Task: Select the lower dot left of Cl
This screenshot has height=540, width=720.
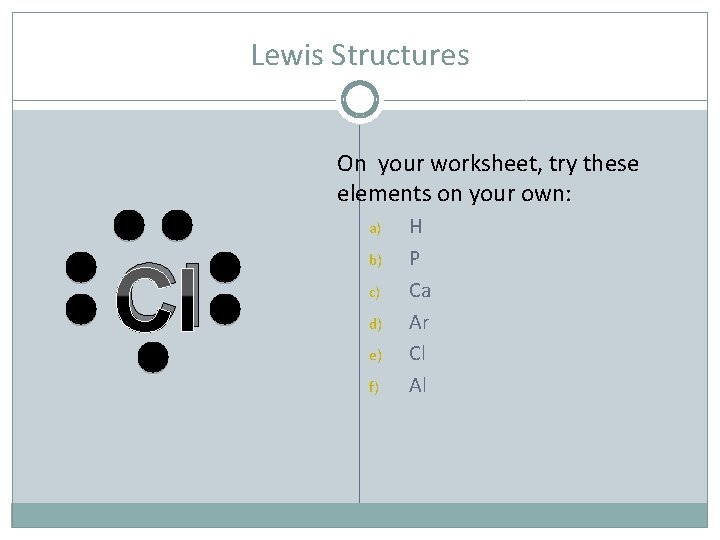Action: click(x=81, y=308)
